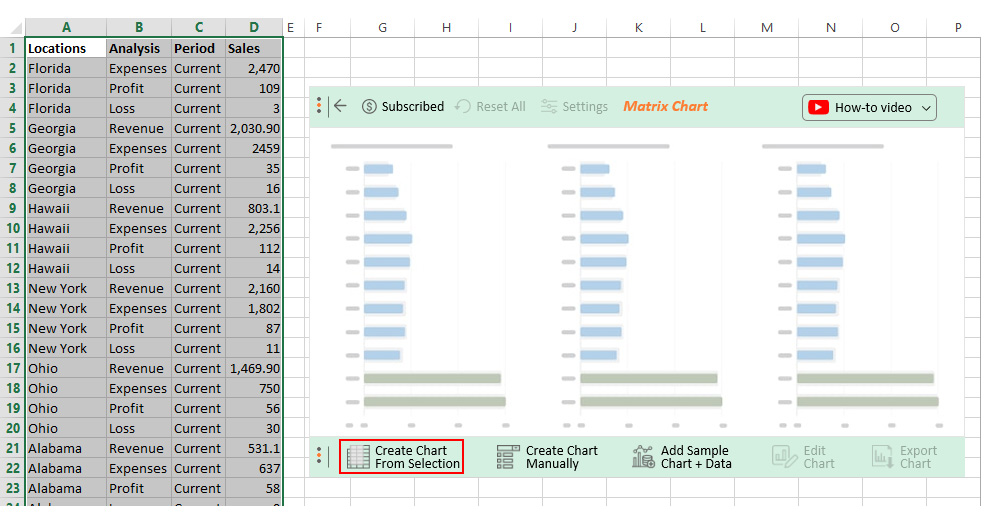Click the Locations header cell

click(x=66, y=48)
